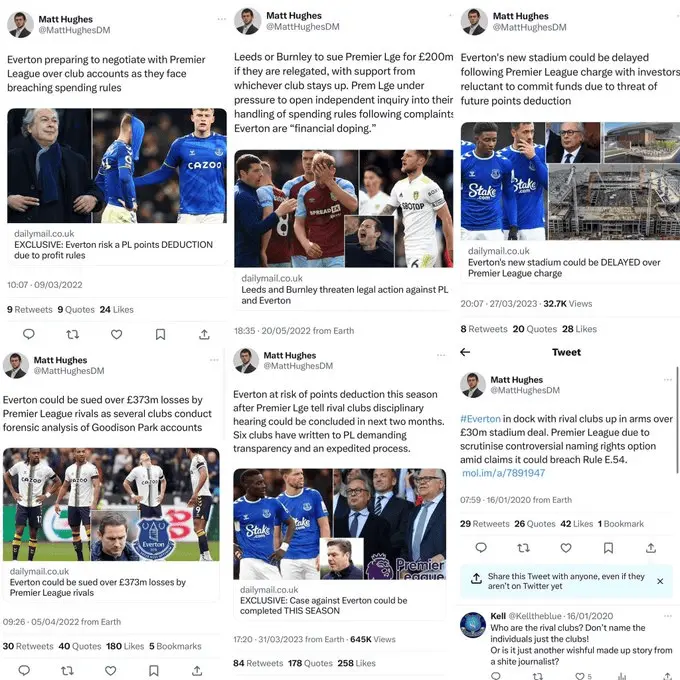Open Kell's profile avatar

[473, 625]
